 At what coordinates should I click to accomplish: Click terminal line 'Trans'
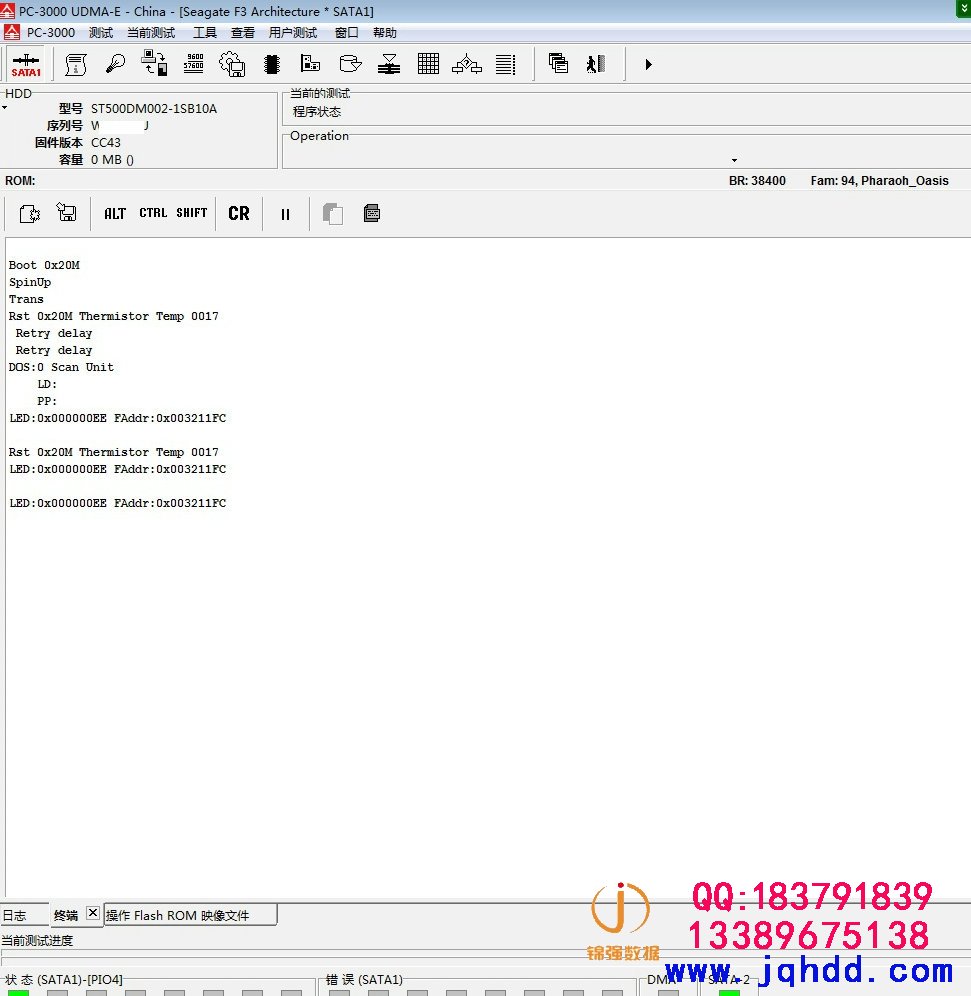pyautogui.click(x=26, y=299)
